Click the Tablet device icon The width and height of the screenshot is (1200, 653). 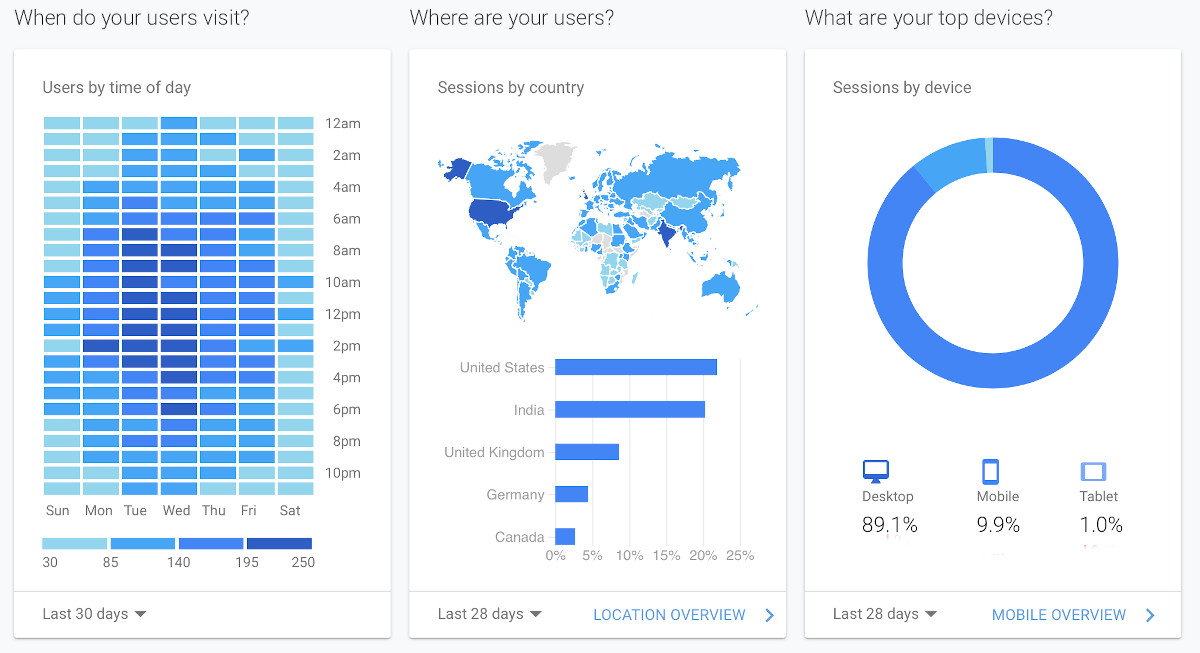point(1093,471)
